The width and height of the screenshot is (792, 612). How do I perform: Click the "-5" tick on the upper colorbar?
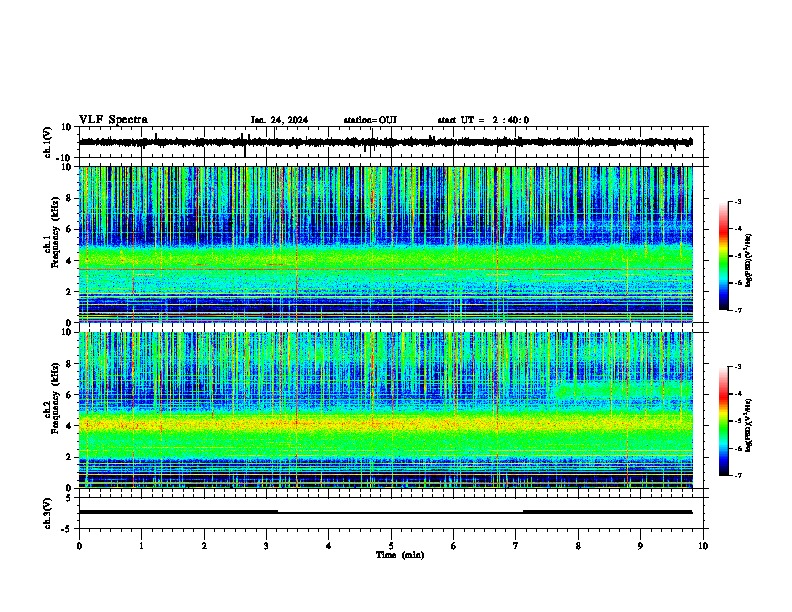737,256
